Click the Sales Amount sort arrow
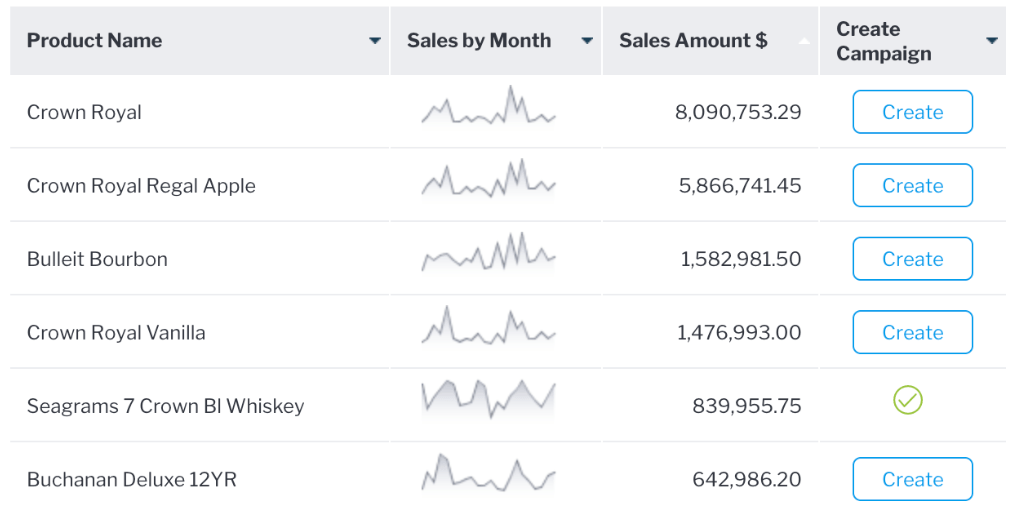The width and height of the screenshot is (1014, 514). coord(804,41)
